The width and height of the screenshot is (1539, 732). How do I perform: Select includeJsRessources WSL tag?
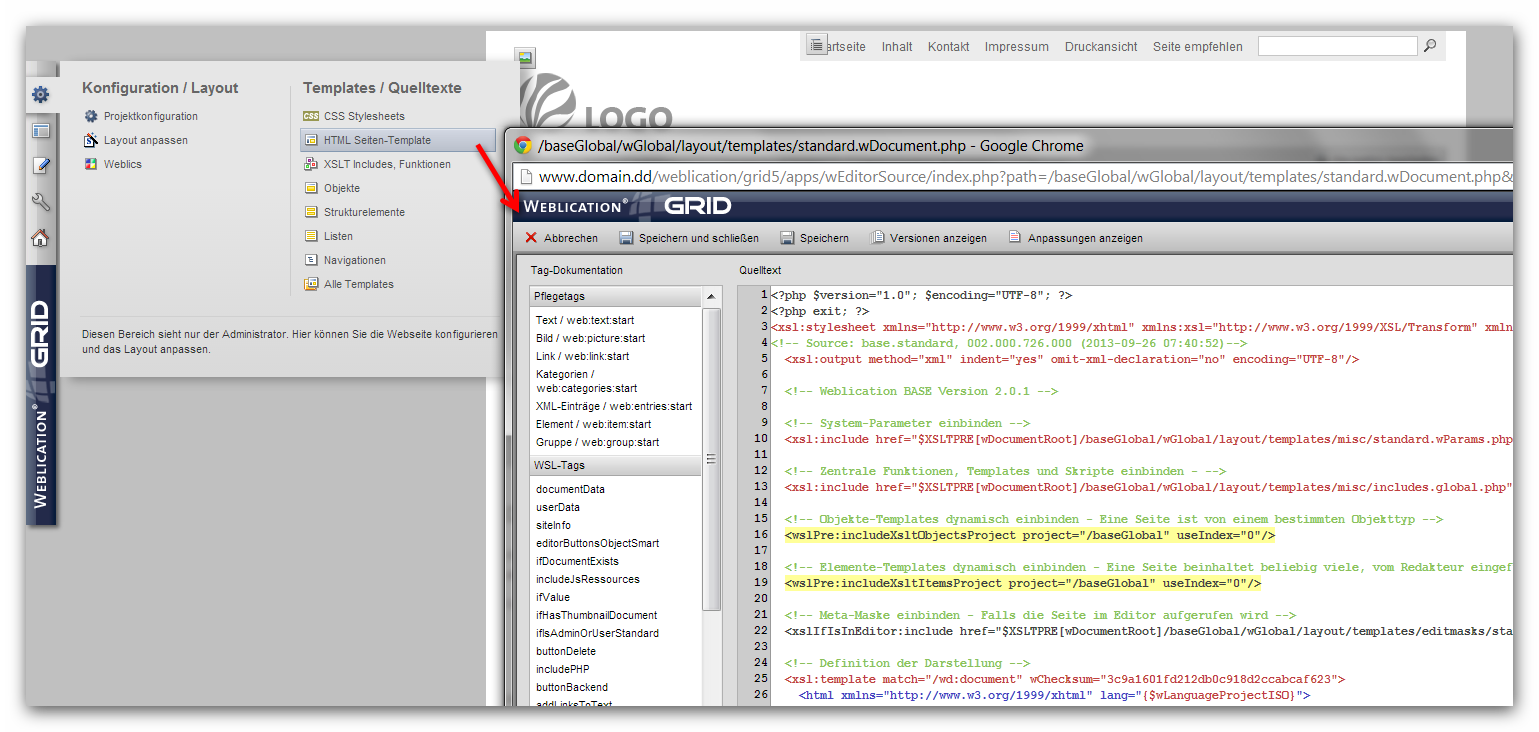[x=588, y=579]
